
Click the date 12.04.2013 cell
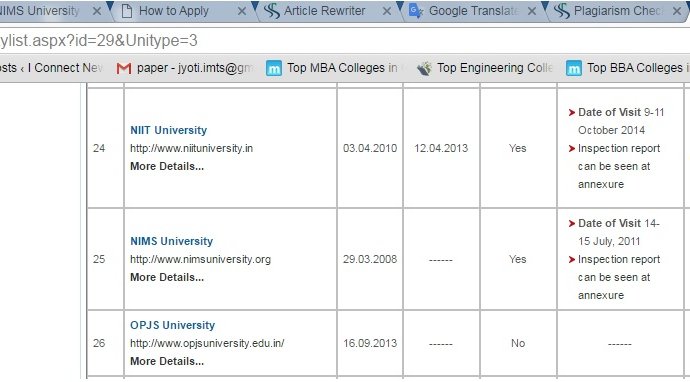[441, 148]
